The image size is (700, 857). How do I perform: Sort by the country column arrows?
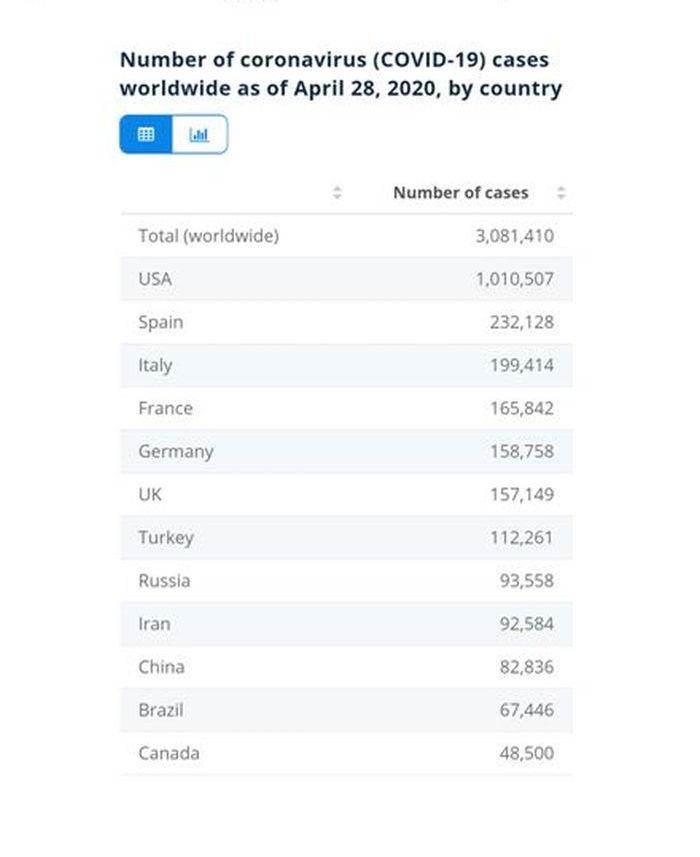[337, 193]
